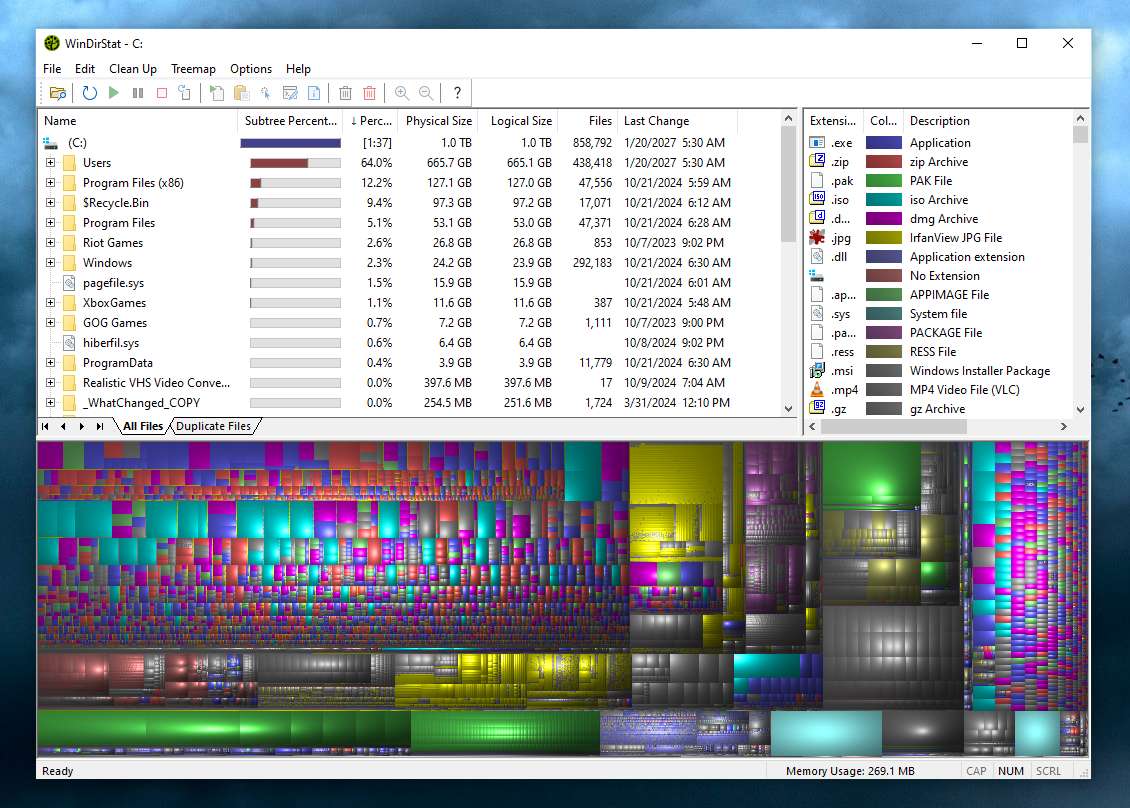1130x808 pixels.
Task: Open the Help menu
Action: [x=298, y=68]
